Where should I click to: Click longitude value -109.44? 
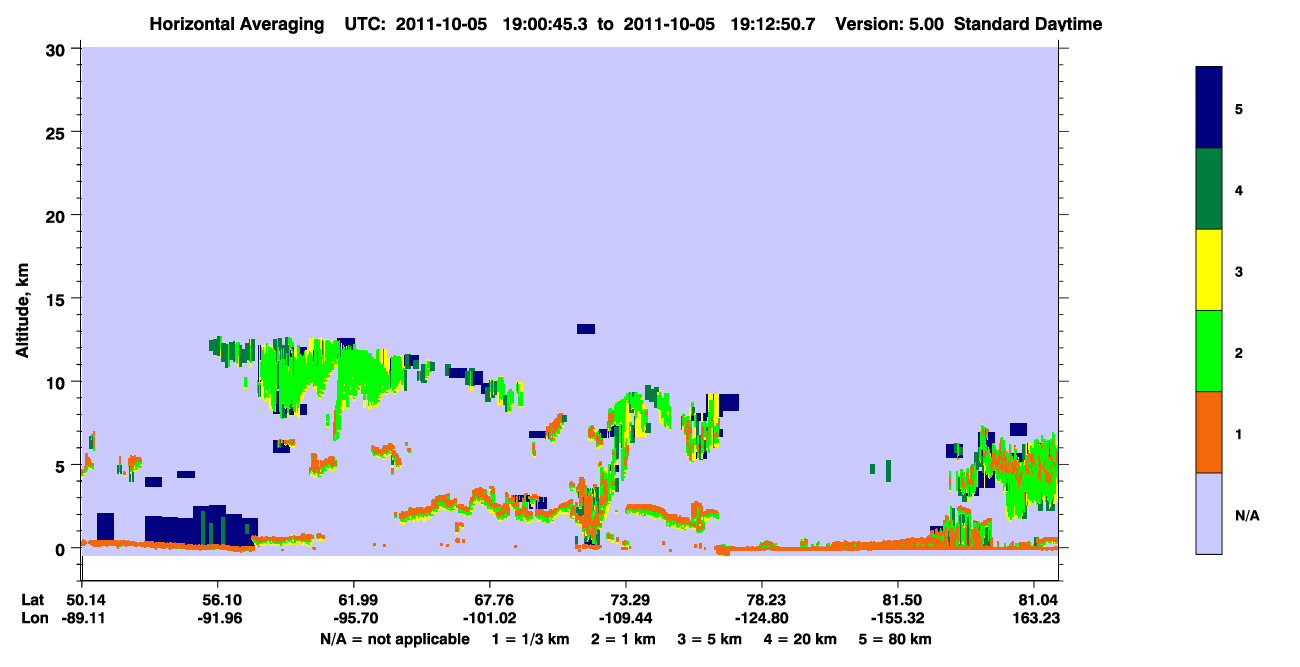point(626,618)
